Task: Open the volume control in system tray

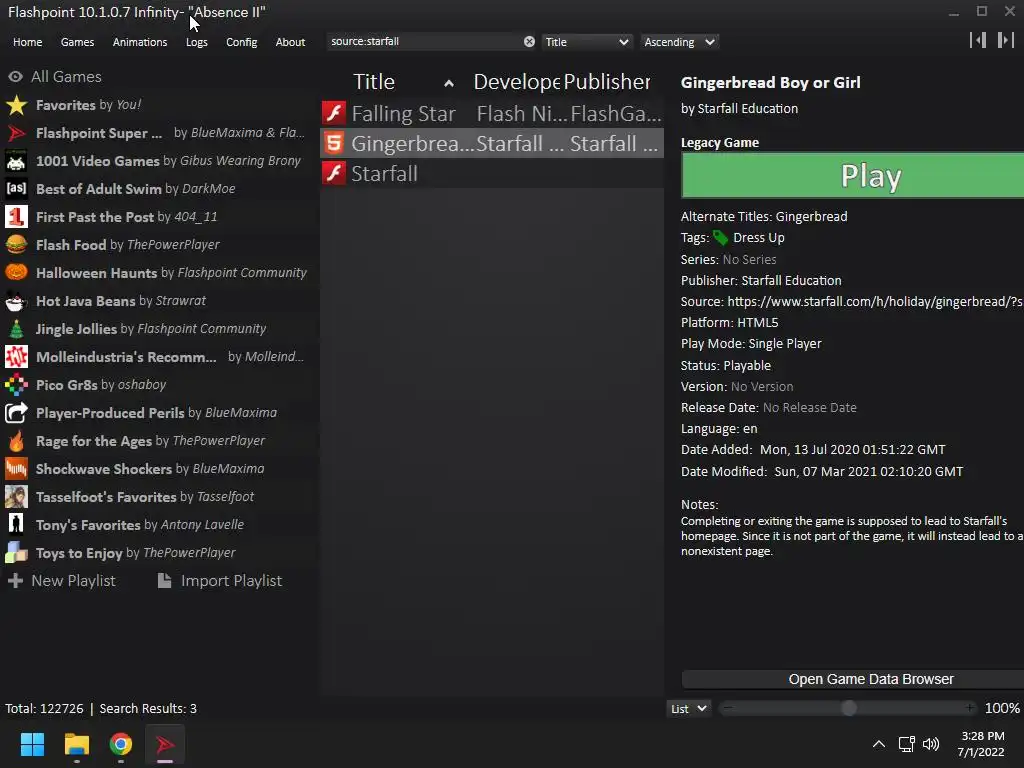Action: [931, 744]
